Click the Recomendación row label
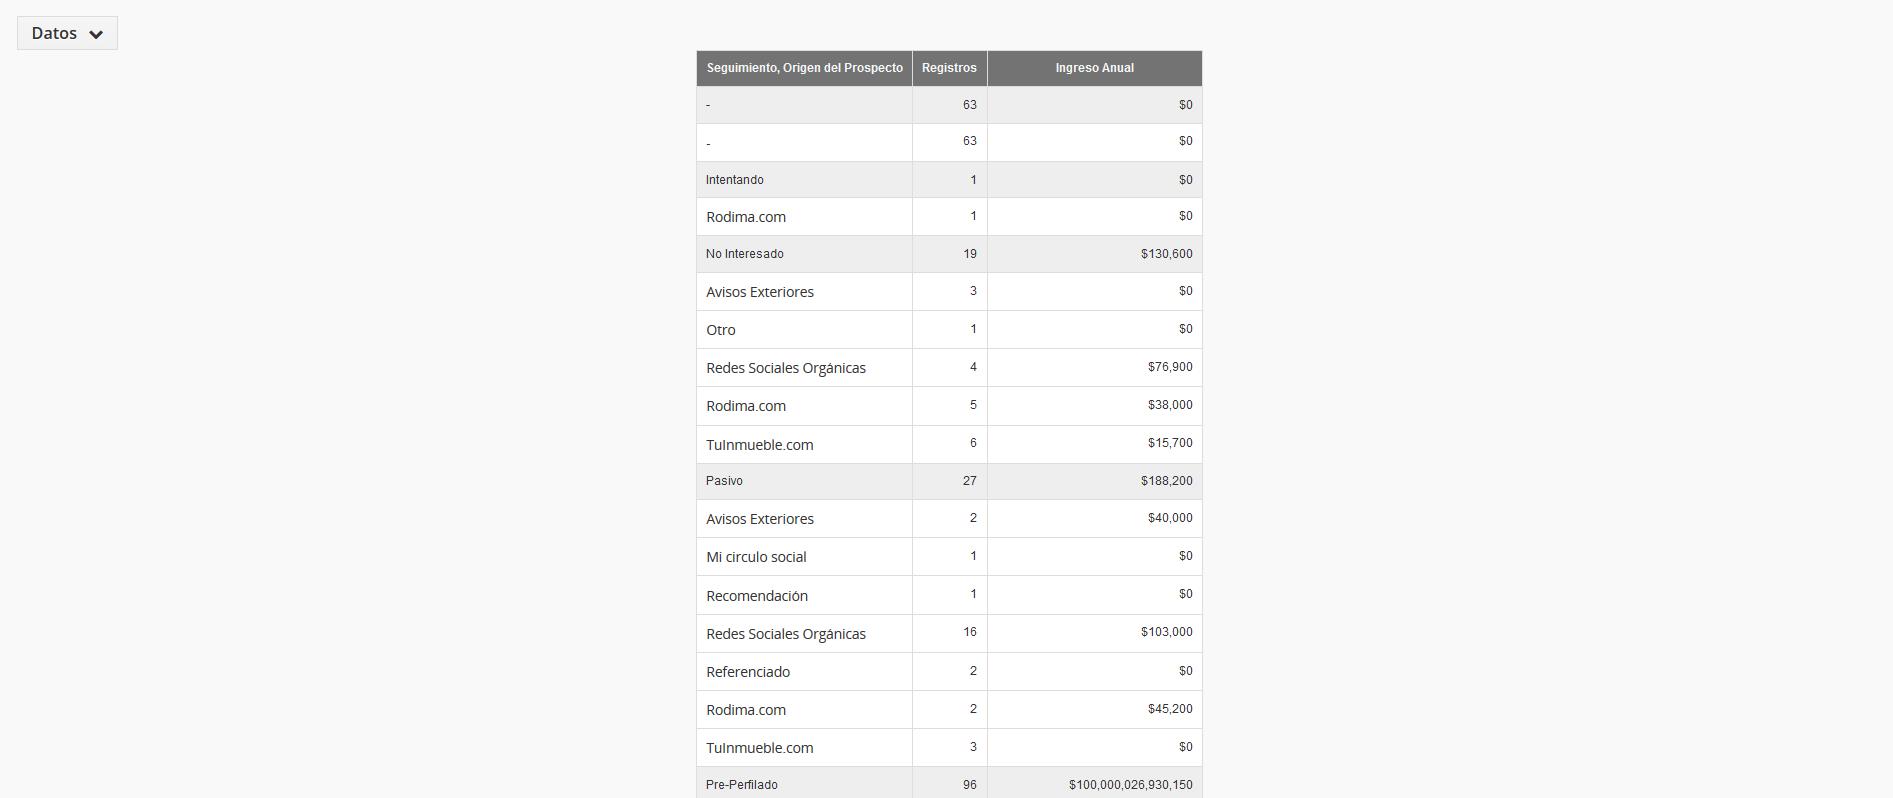 757,596
